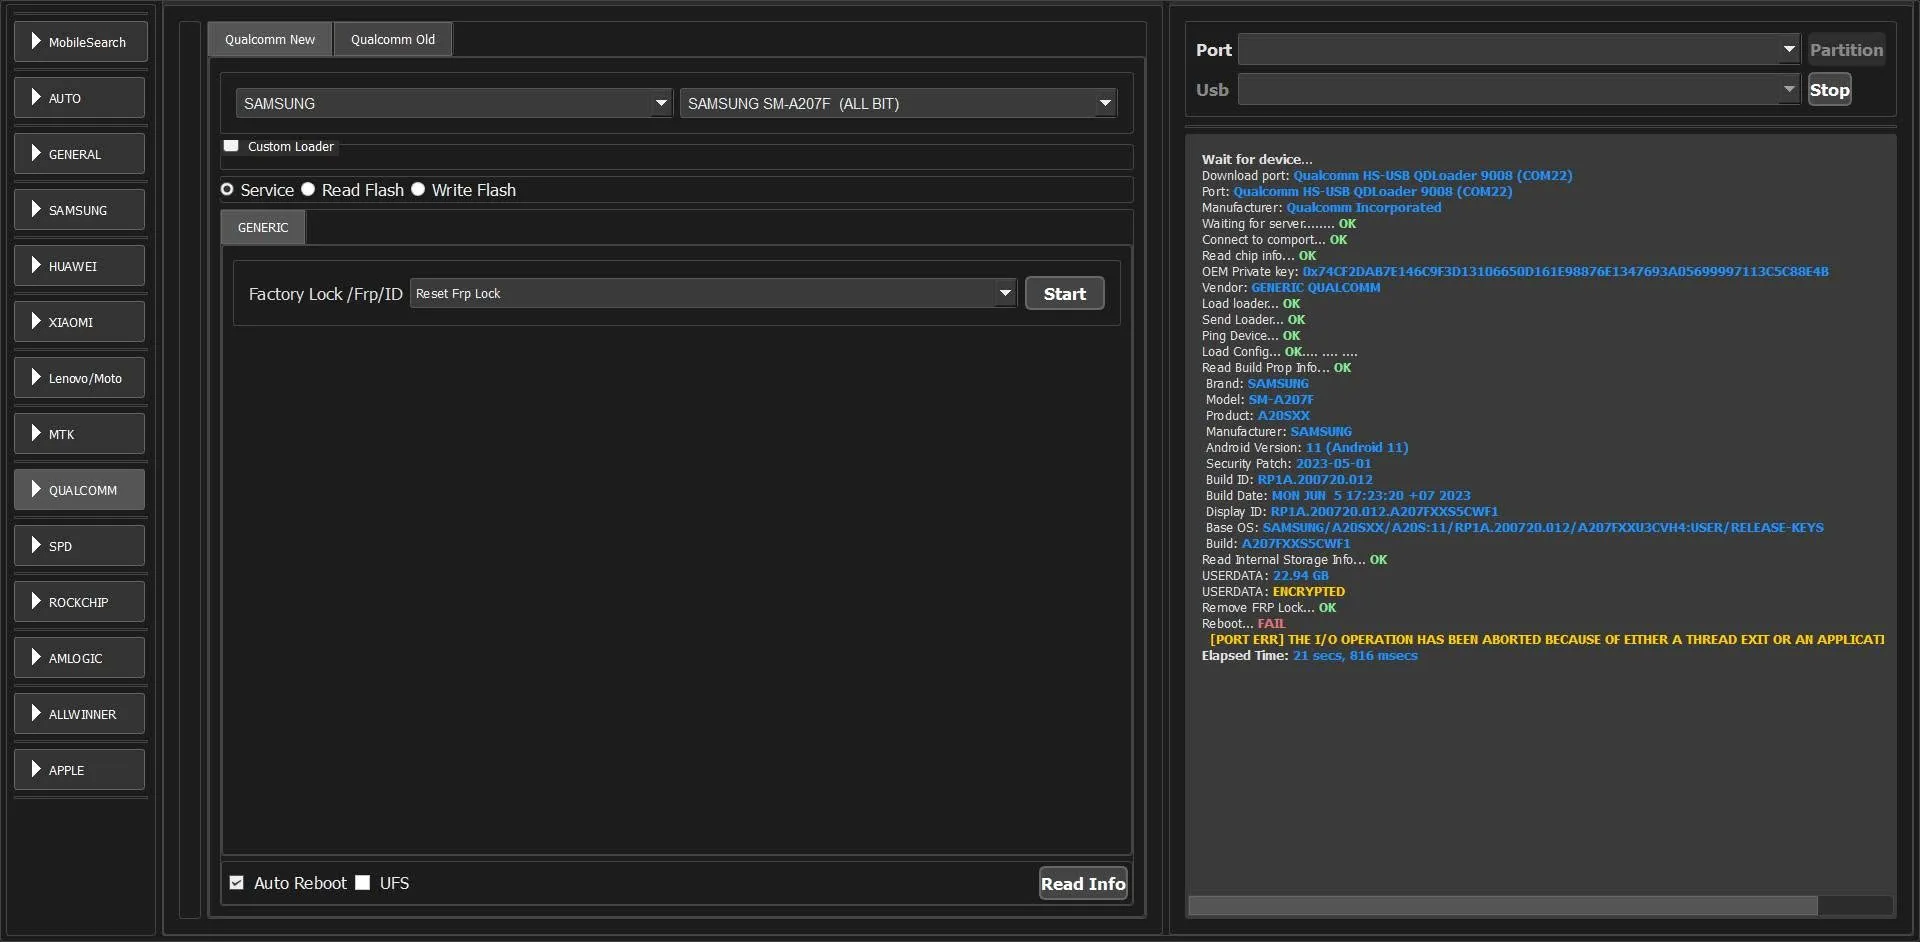
Task: Open the Reset Frp Lock dropdown
Action: pos(714,293)
